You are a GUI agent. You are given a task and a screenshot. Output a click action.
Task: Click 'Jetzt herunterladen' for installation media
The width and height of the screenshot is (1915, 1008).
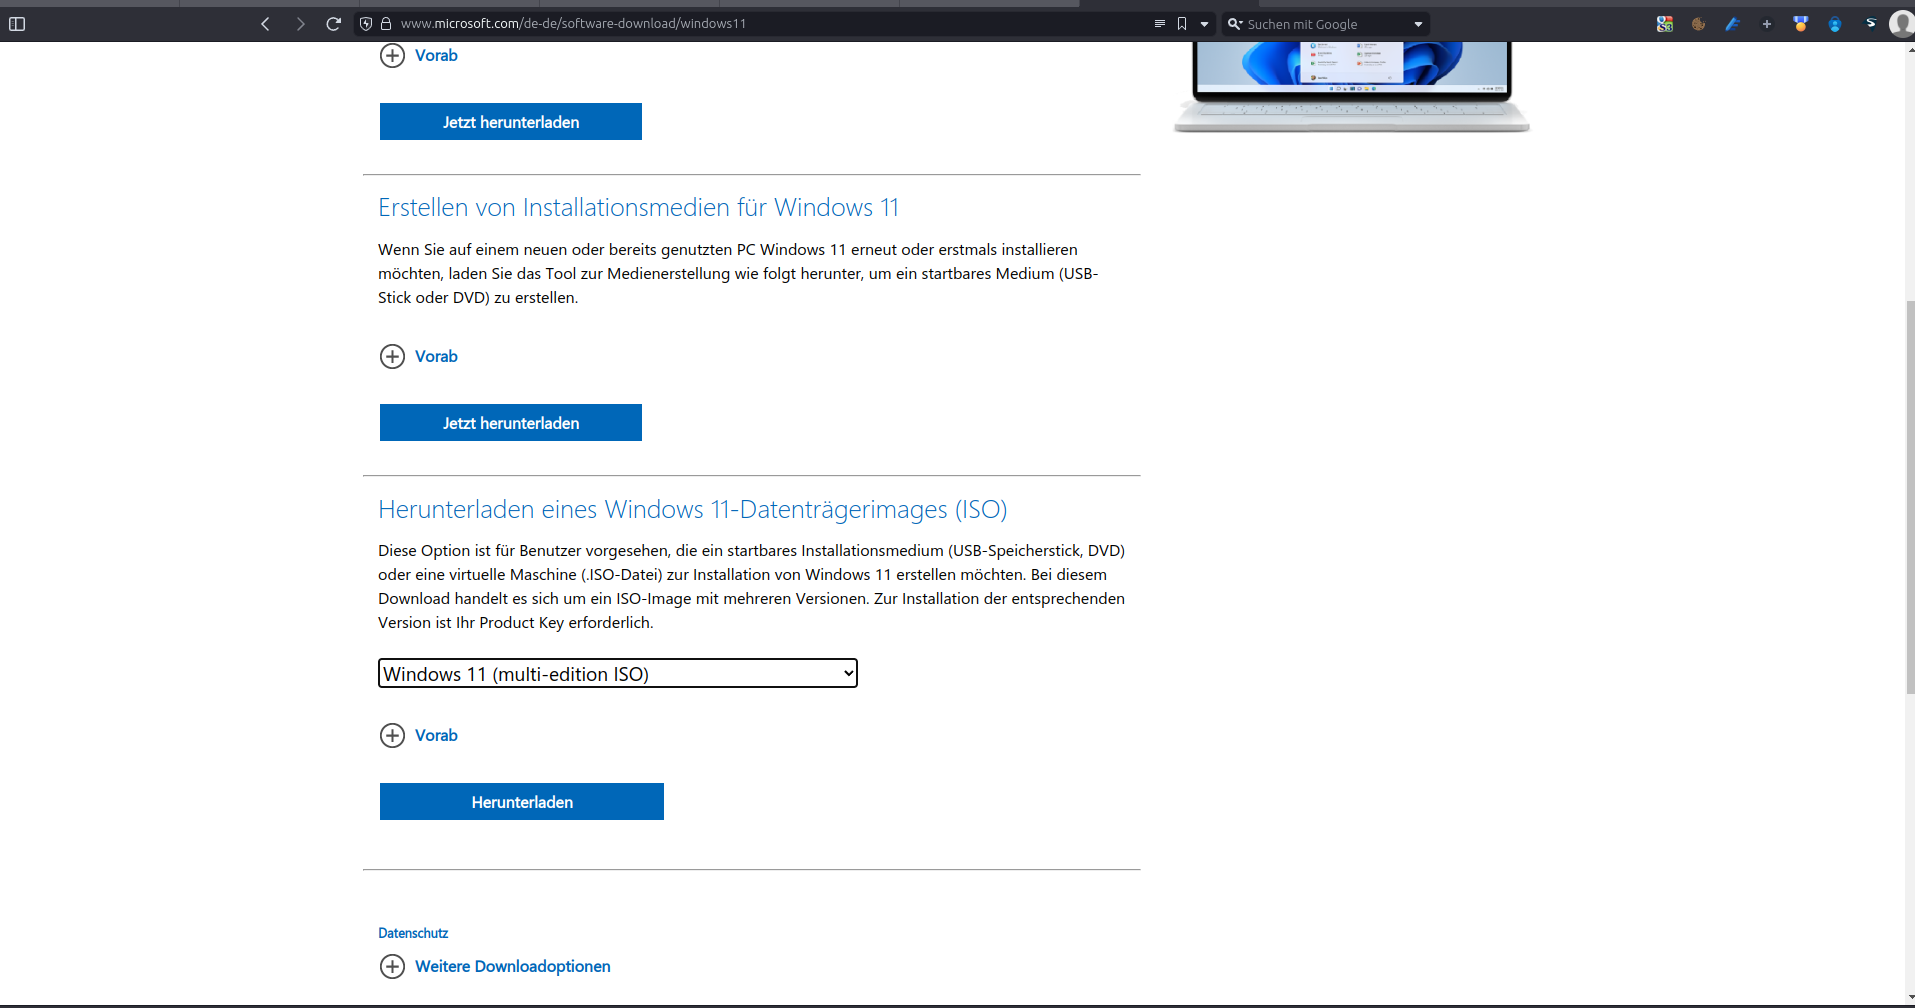point(511,423)
